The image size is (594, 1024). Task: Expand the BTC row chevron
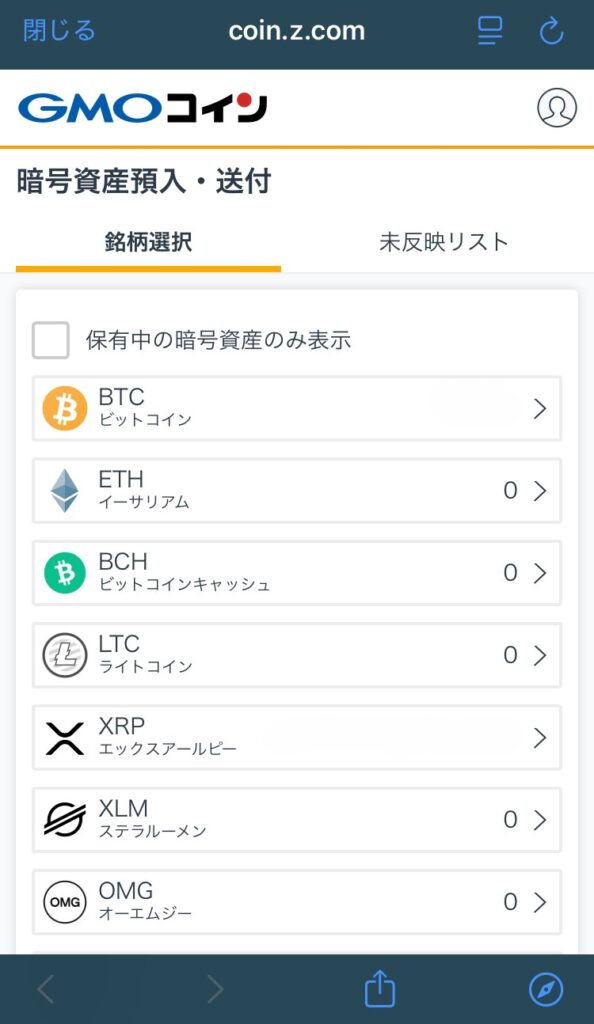click(540, 408)
